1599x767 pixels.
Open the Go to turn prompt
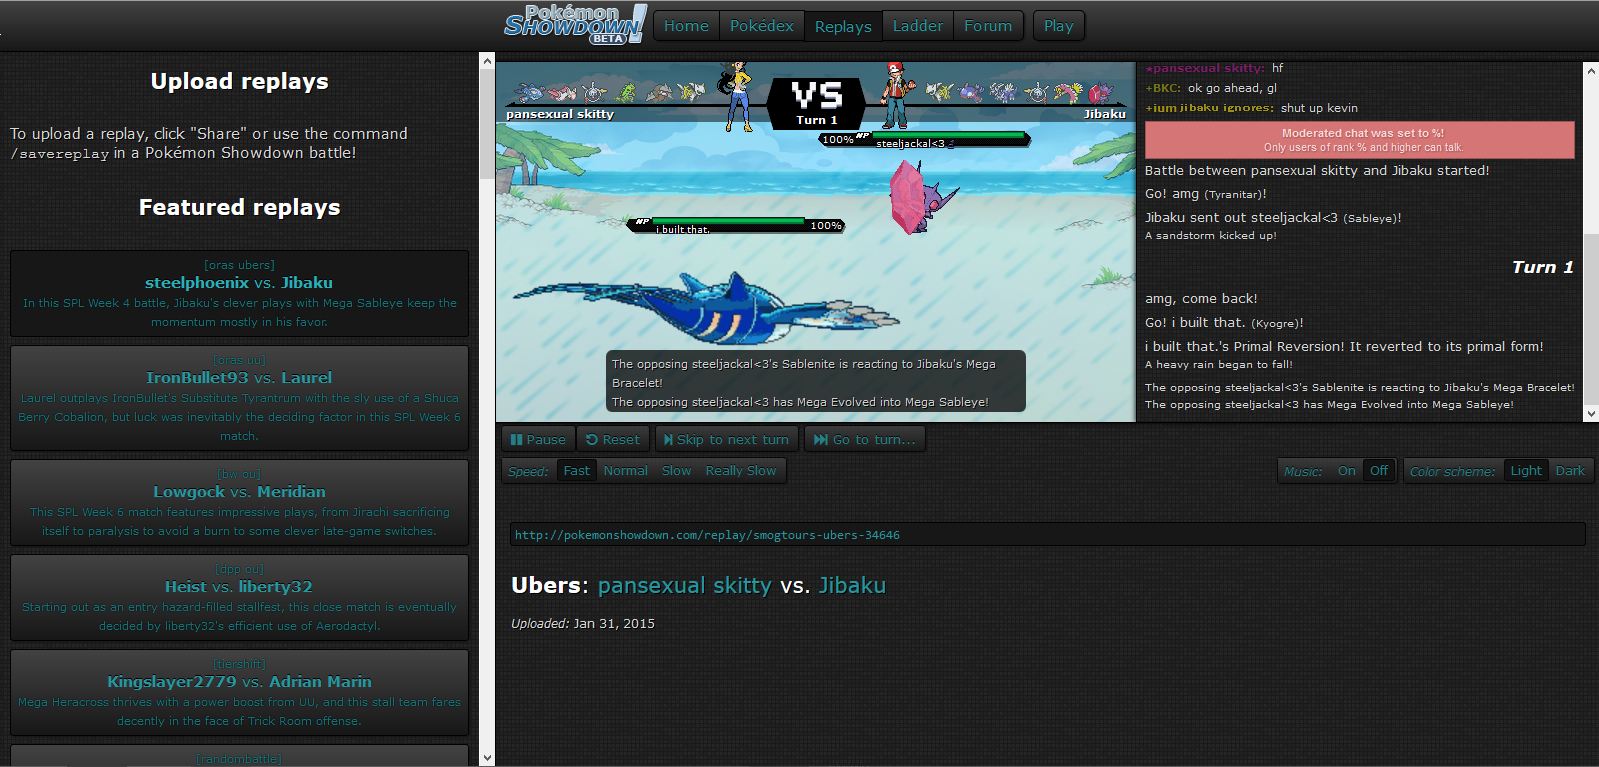864,439
